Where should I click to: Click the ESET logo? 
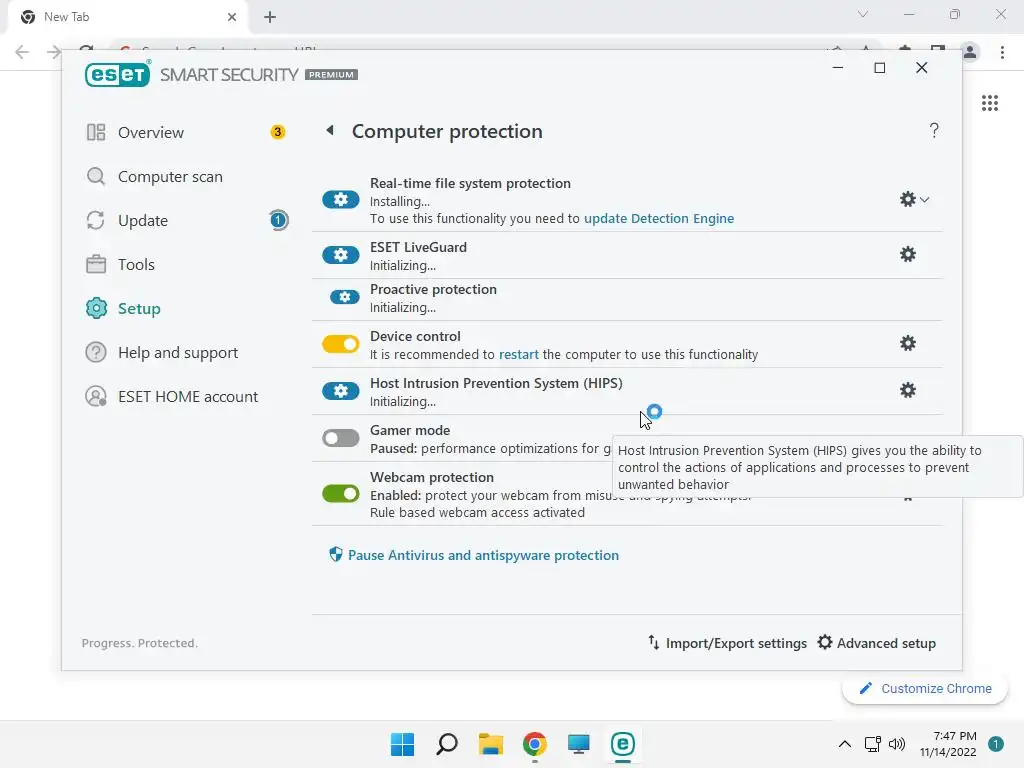click(x=118, y=74)
